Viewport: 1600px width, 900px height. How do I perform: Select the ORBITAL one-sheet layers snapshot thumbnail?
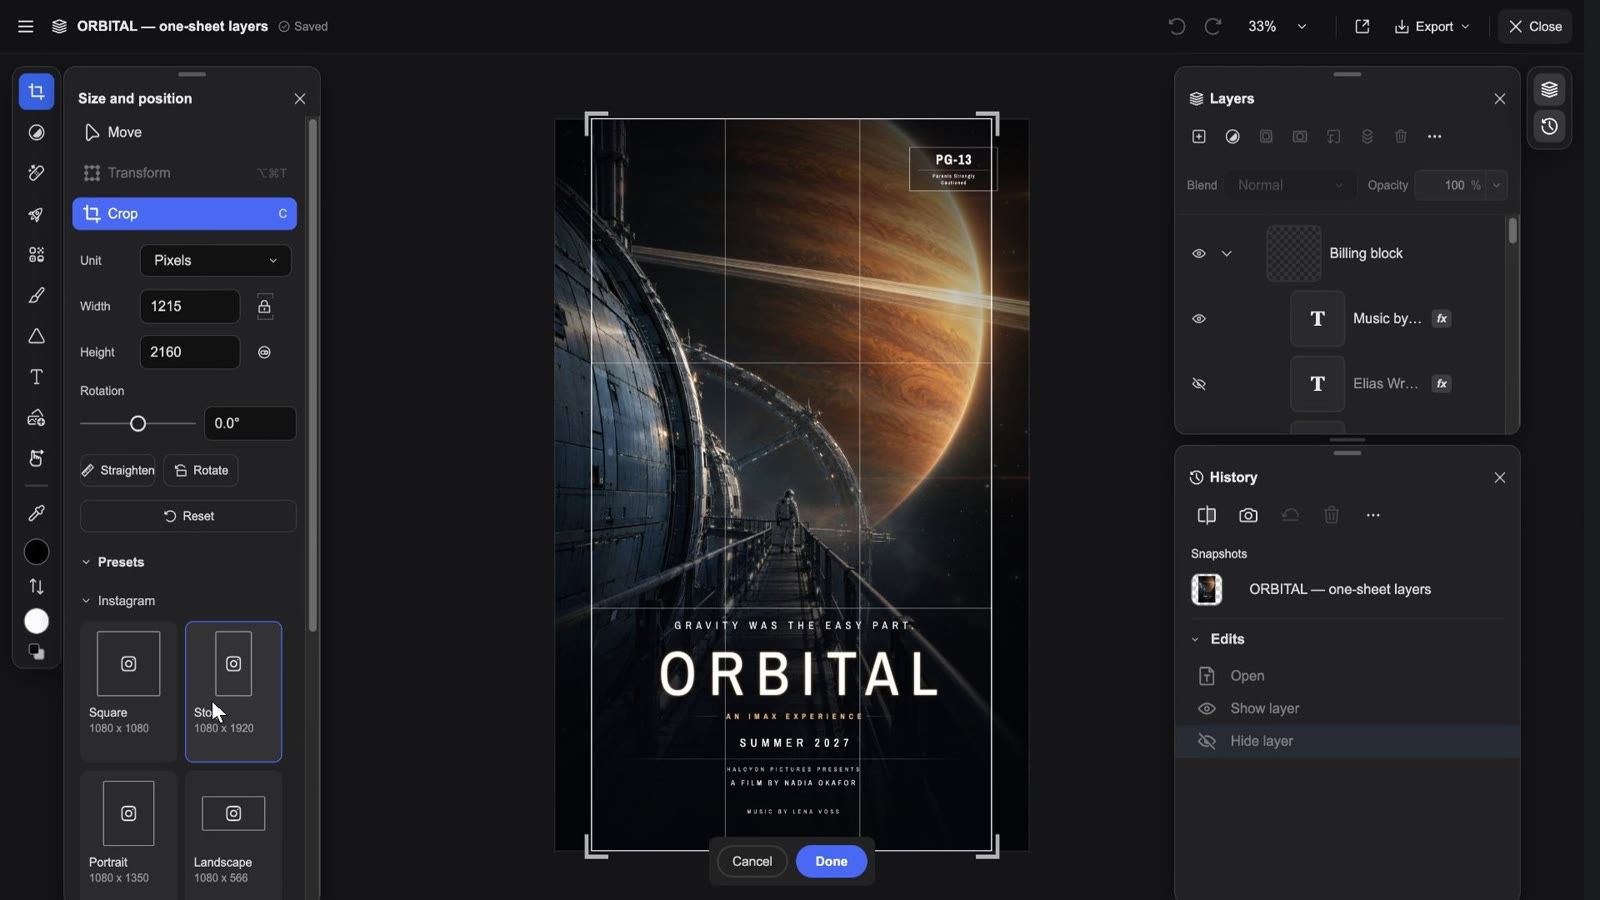1207,589
